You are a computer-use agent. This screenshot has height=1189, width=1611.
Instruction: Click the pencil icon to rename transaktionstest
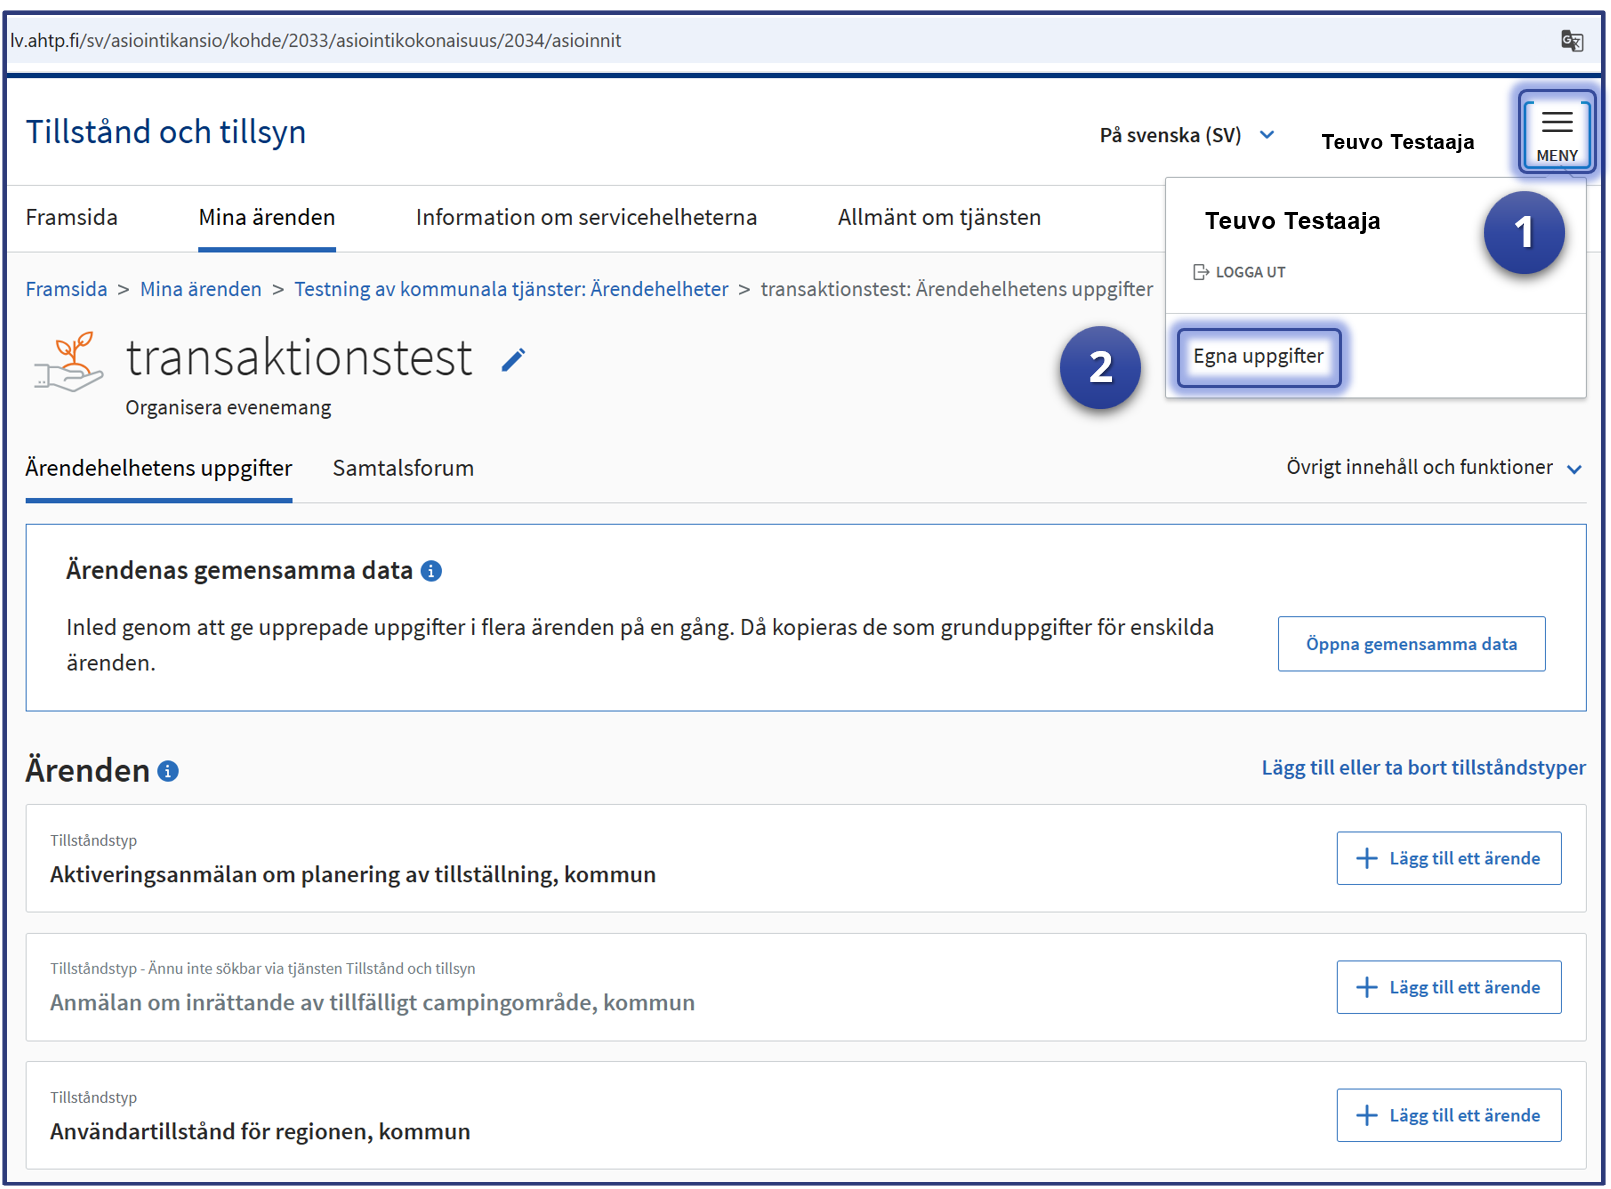point(513,360)
